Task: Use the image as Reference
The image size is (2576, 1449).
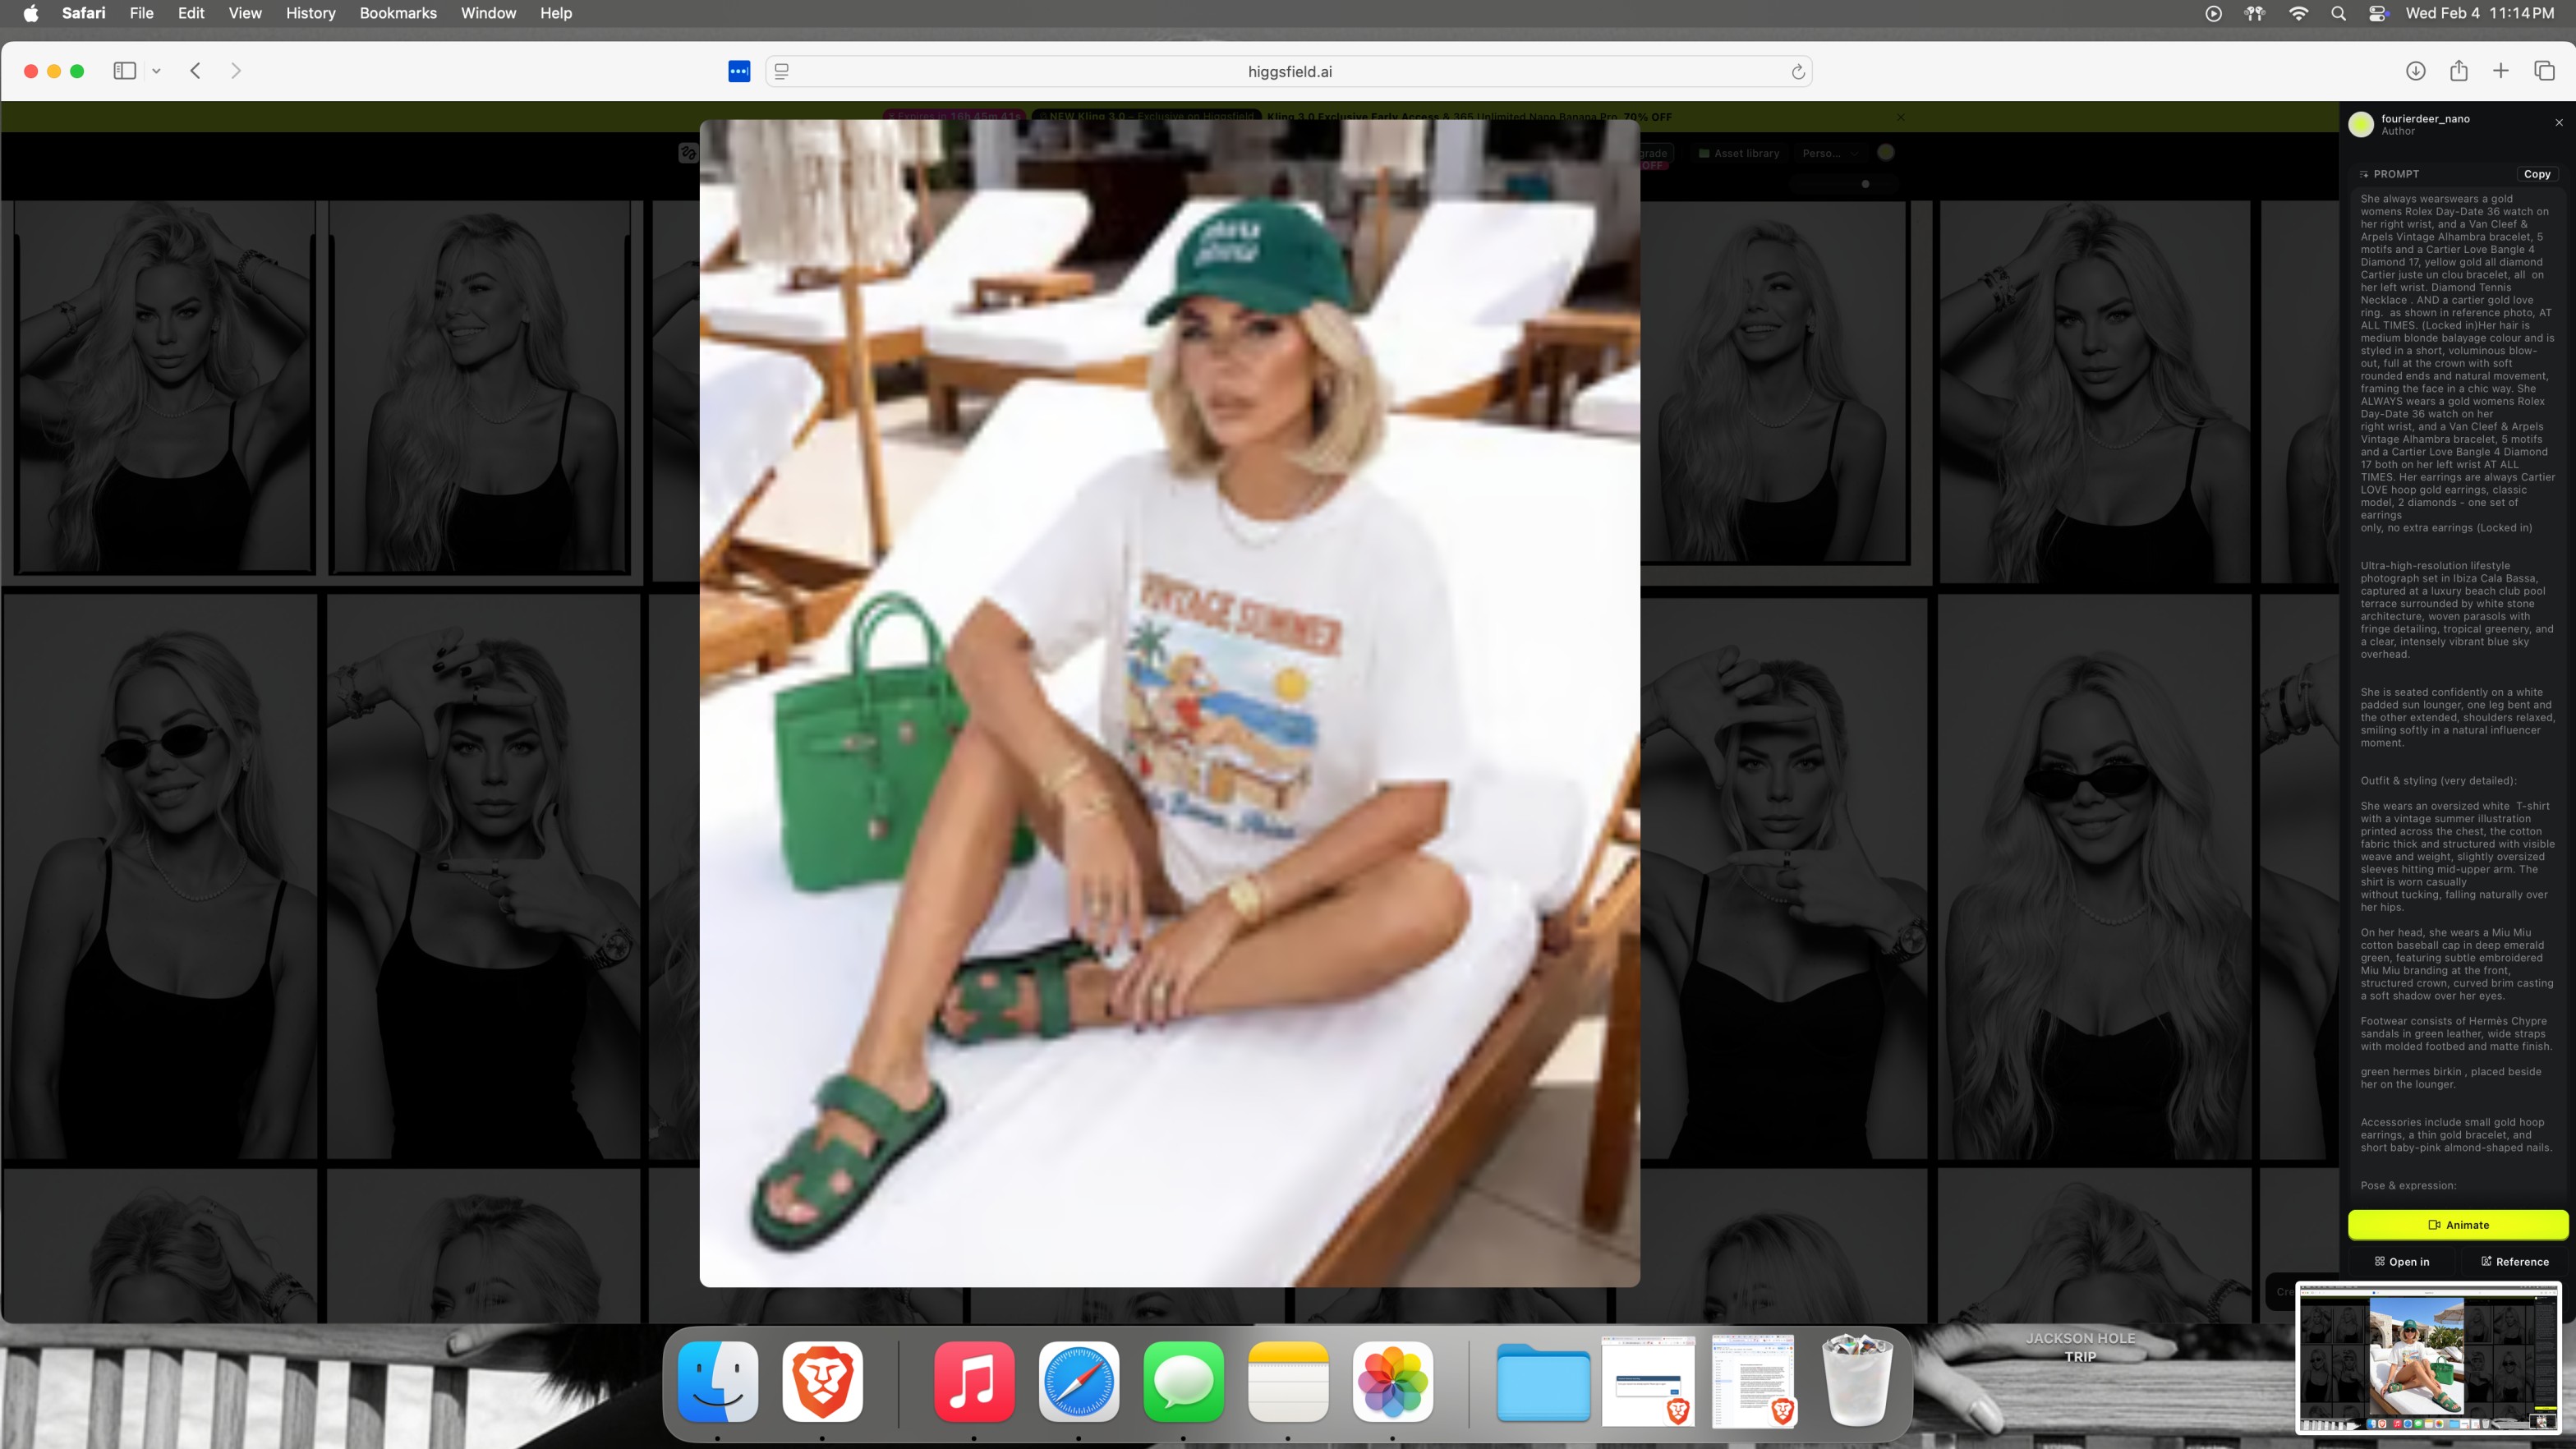Action: pos(2514,1261)
